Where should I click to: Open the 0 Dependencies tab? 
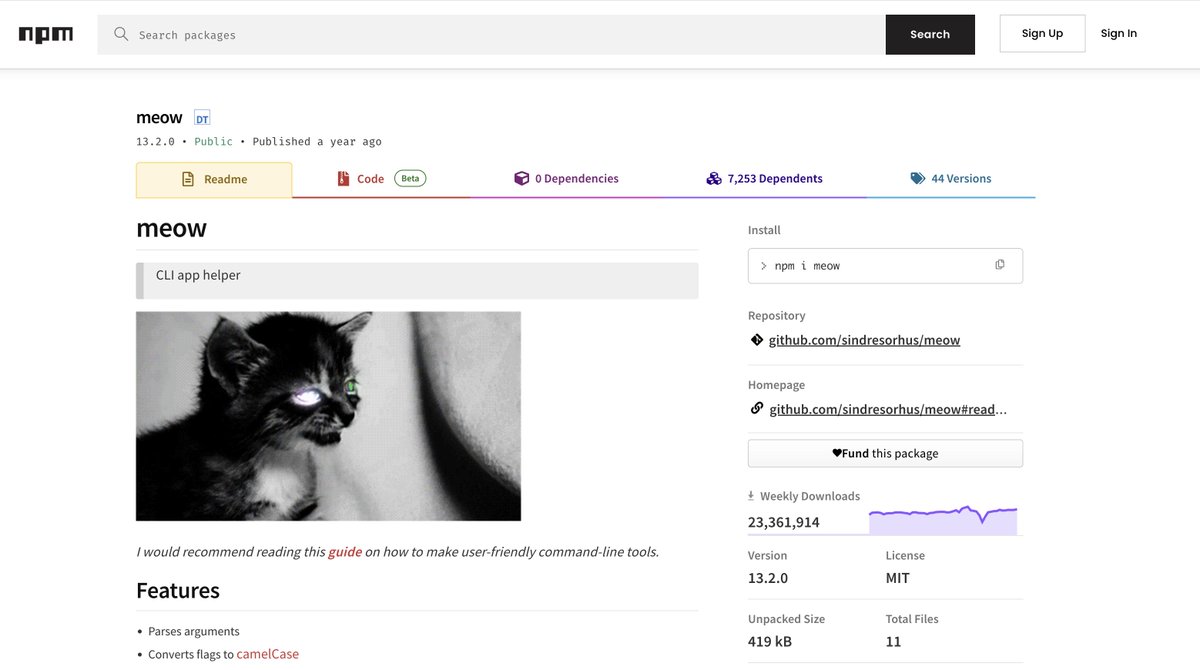click(567, 179)
